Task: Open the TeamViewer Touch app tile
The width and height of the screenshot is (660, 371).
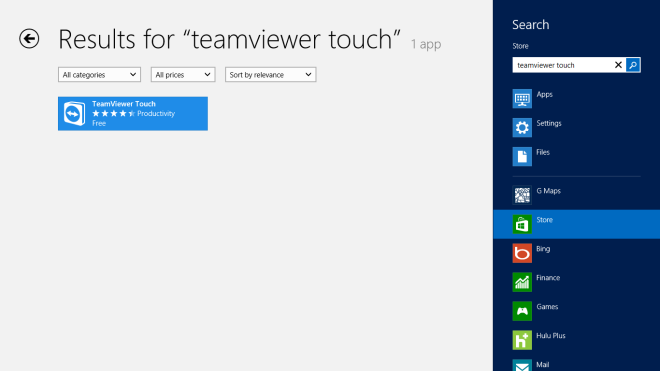Action: click(x=133, y=114)
